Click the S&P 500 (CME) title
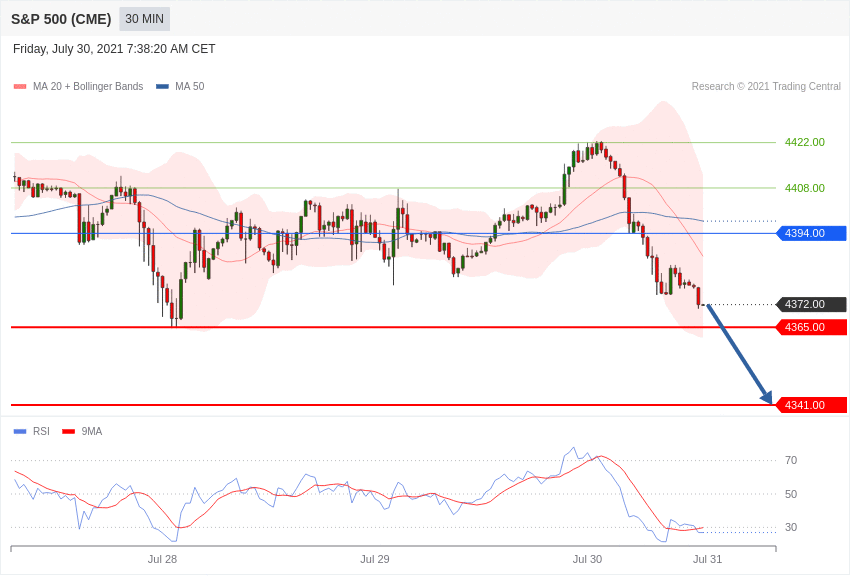Image resolution: width=850 pixels, height=576 pixels. pyautogui.click(x=61, y=19)
